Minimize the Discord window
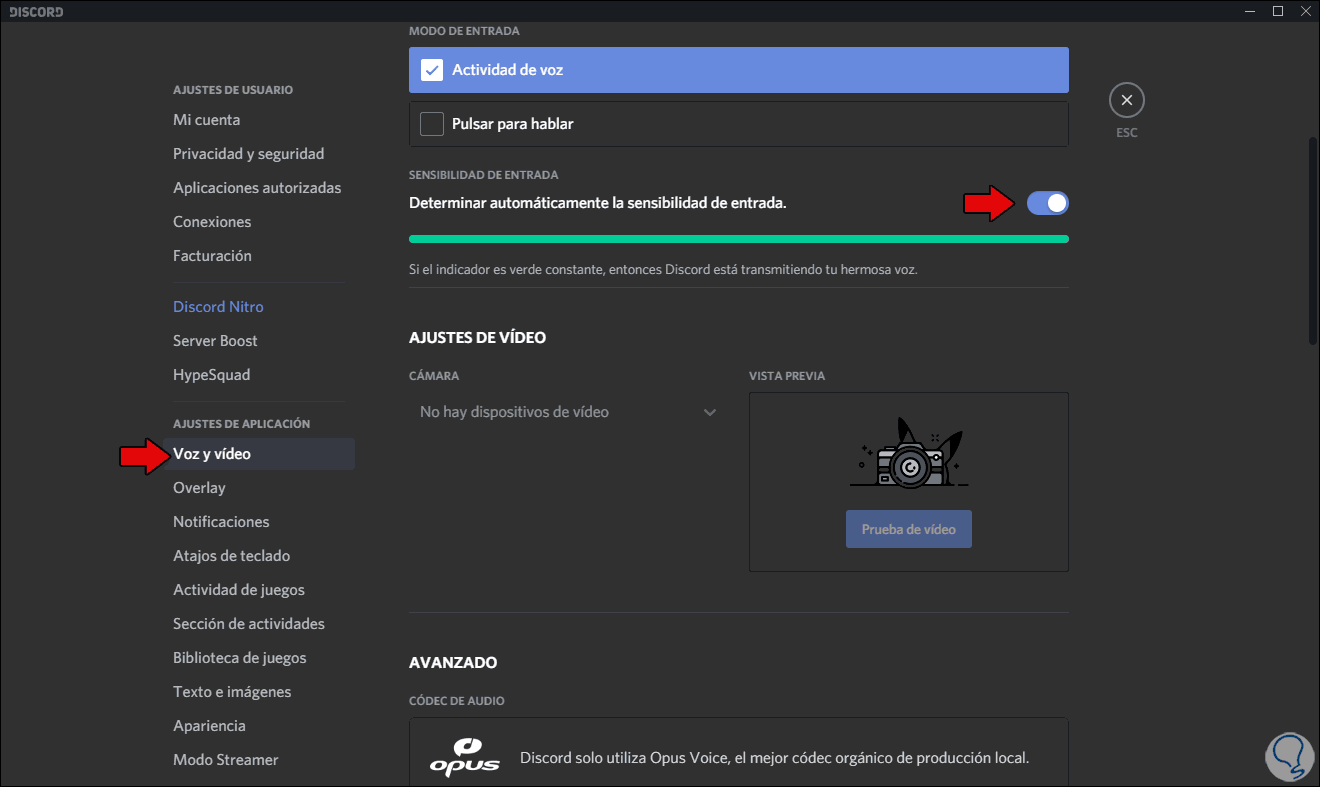Screen dimensions: 1320x787 click(x=1250, y=11)
